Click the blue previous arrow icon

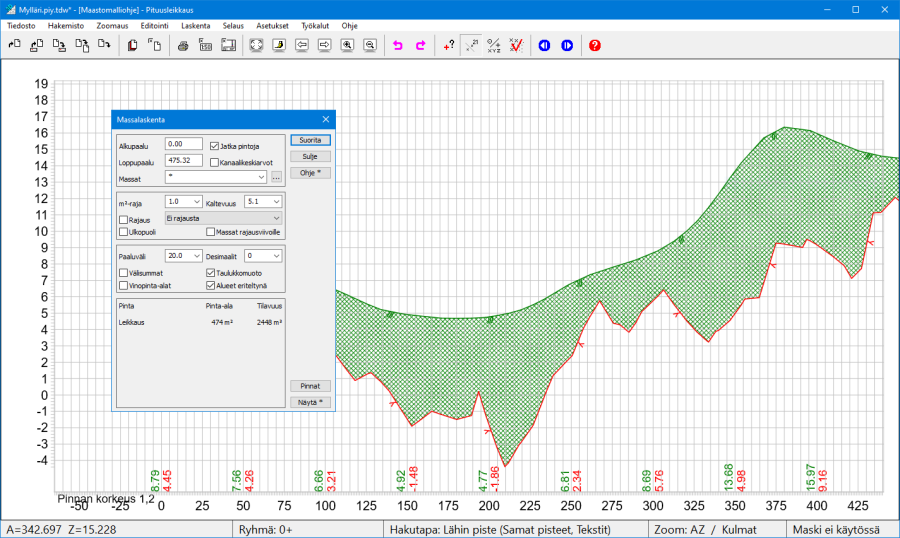tap(544, 45)
